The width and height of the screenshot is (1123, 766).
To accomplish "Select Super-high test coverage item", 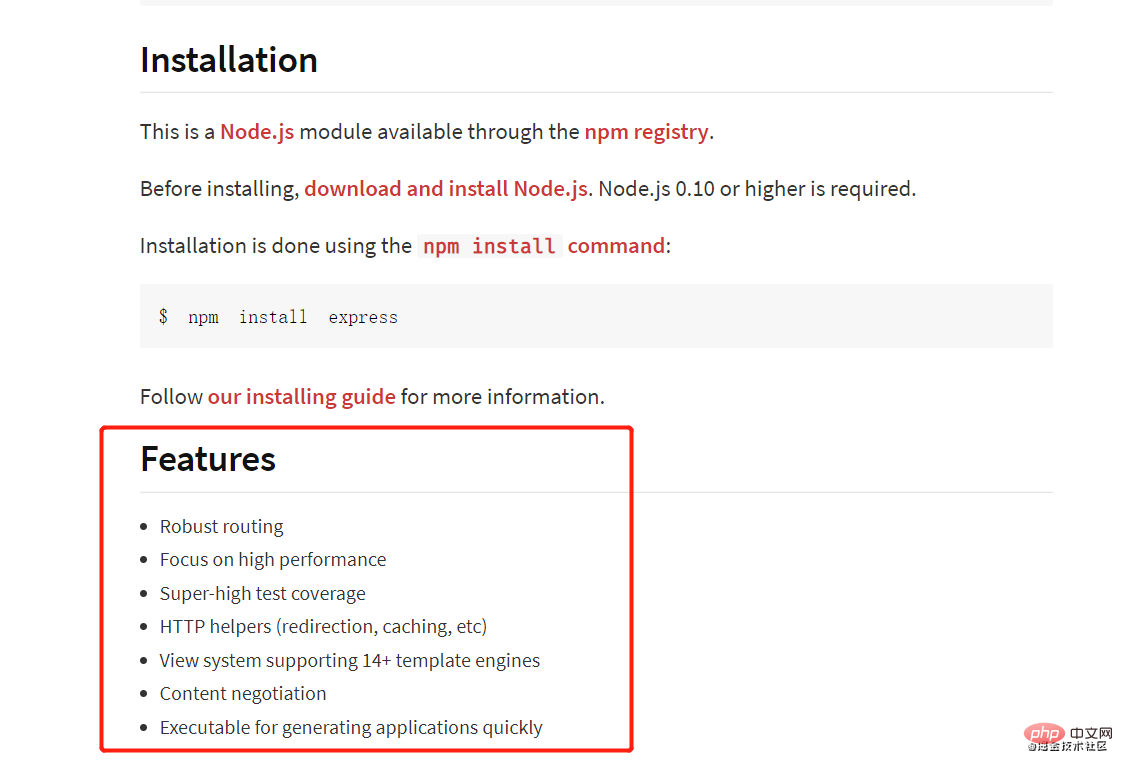I will (x=262, y=593).
